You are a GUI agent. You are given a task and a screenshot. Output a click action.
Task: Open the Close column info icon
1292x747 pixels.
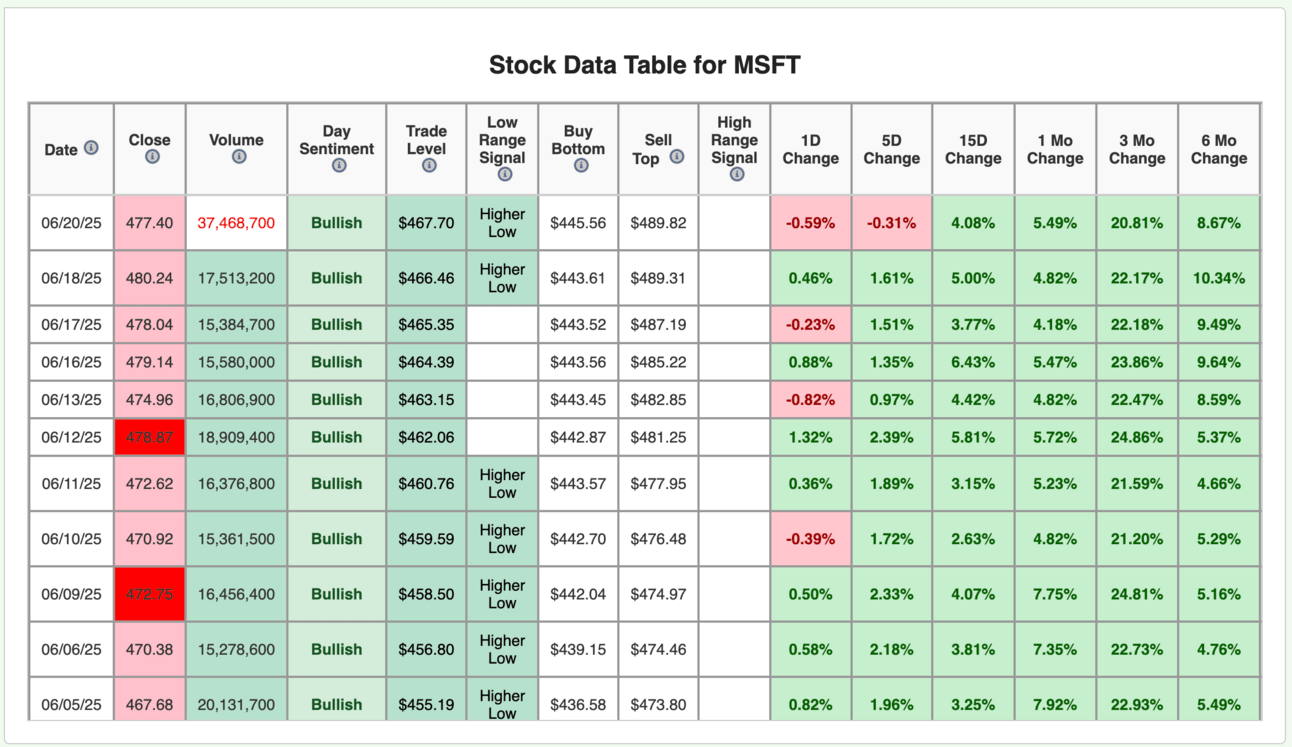[x=152, y=157]
